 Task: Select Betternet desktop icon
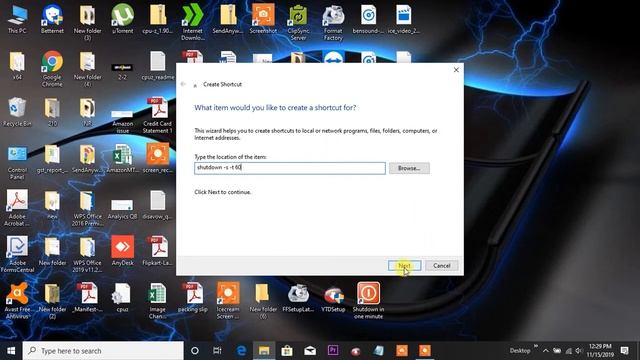click(x=52, y=20)
